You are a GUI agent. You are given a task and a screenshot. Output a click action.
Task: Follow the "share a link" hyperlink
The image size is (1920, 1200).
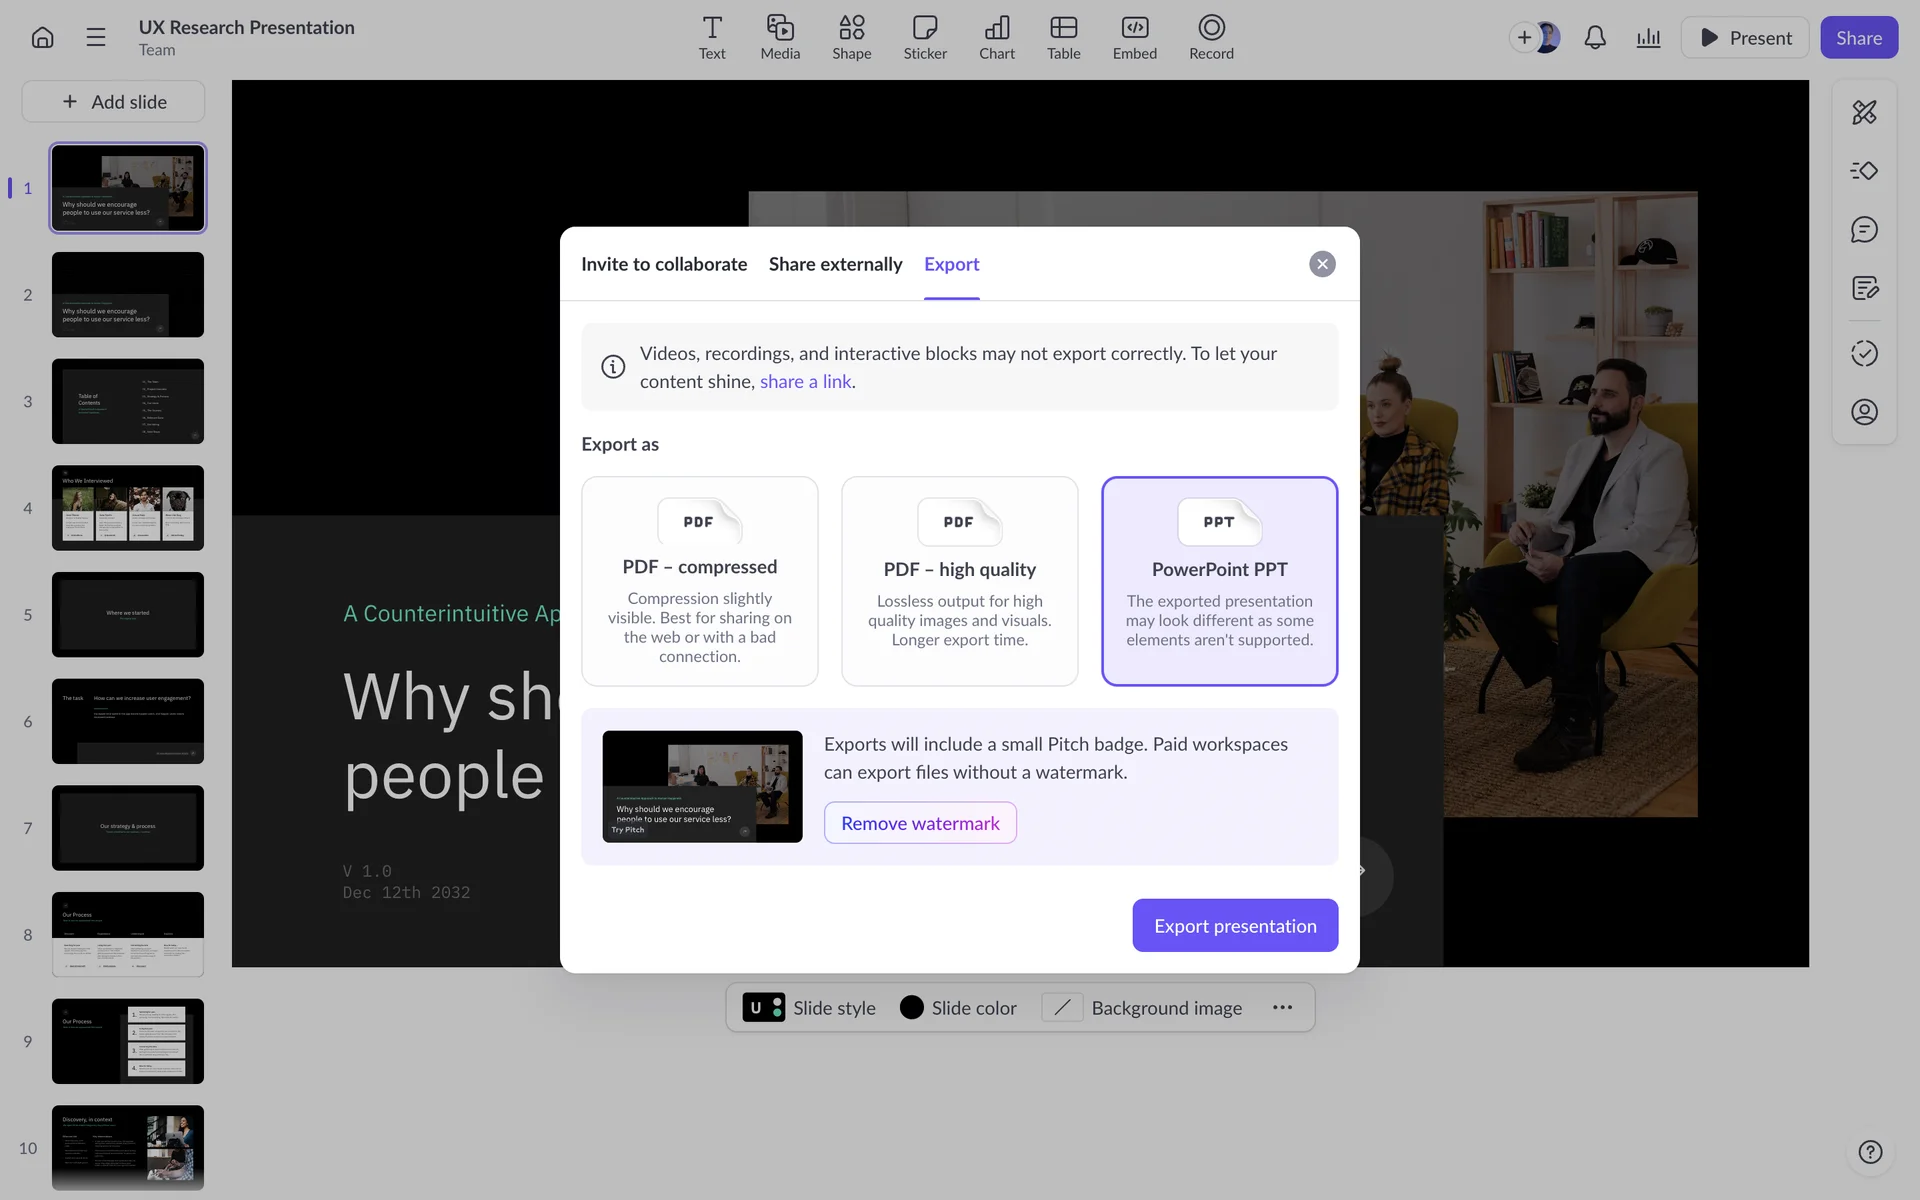pyautogui.click(x=805, y=382)
